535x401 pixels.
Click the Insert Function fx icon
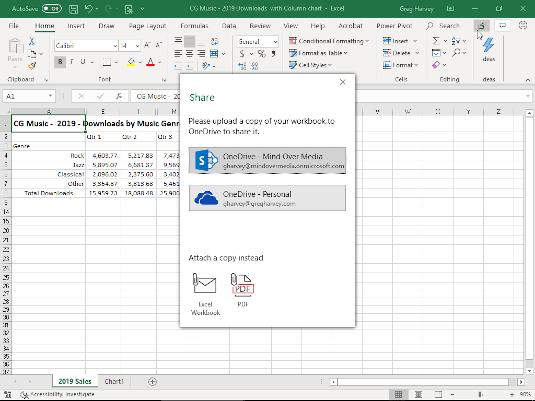(x=119, y=96)
